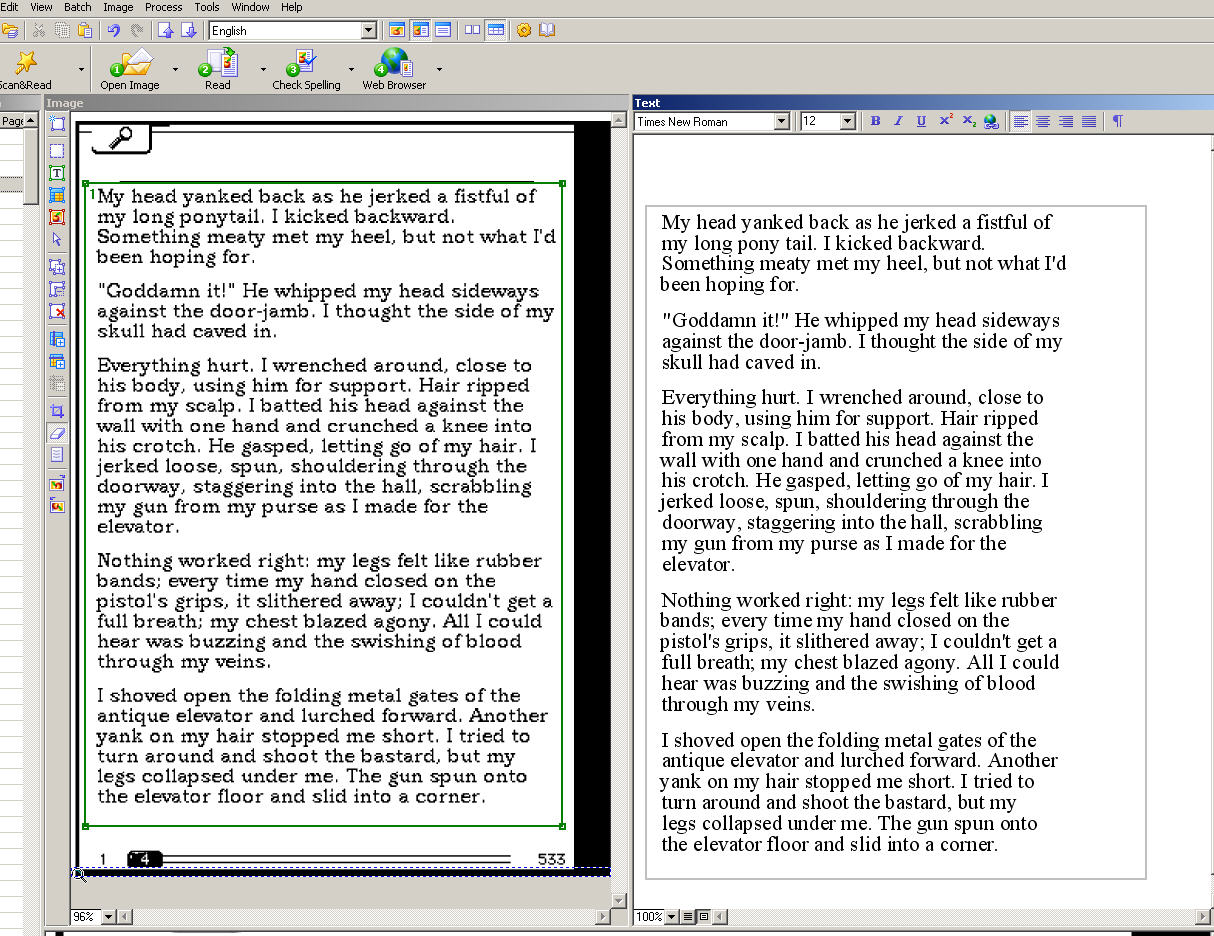1214x936 pixels.
Task: Toggle the Image window view button
Action: click(397, 30)
